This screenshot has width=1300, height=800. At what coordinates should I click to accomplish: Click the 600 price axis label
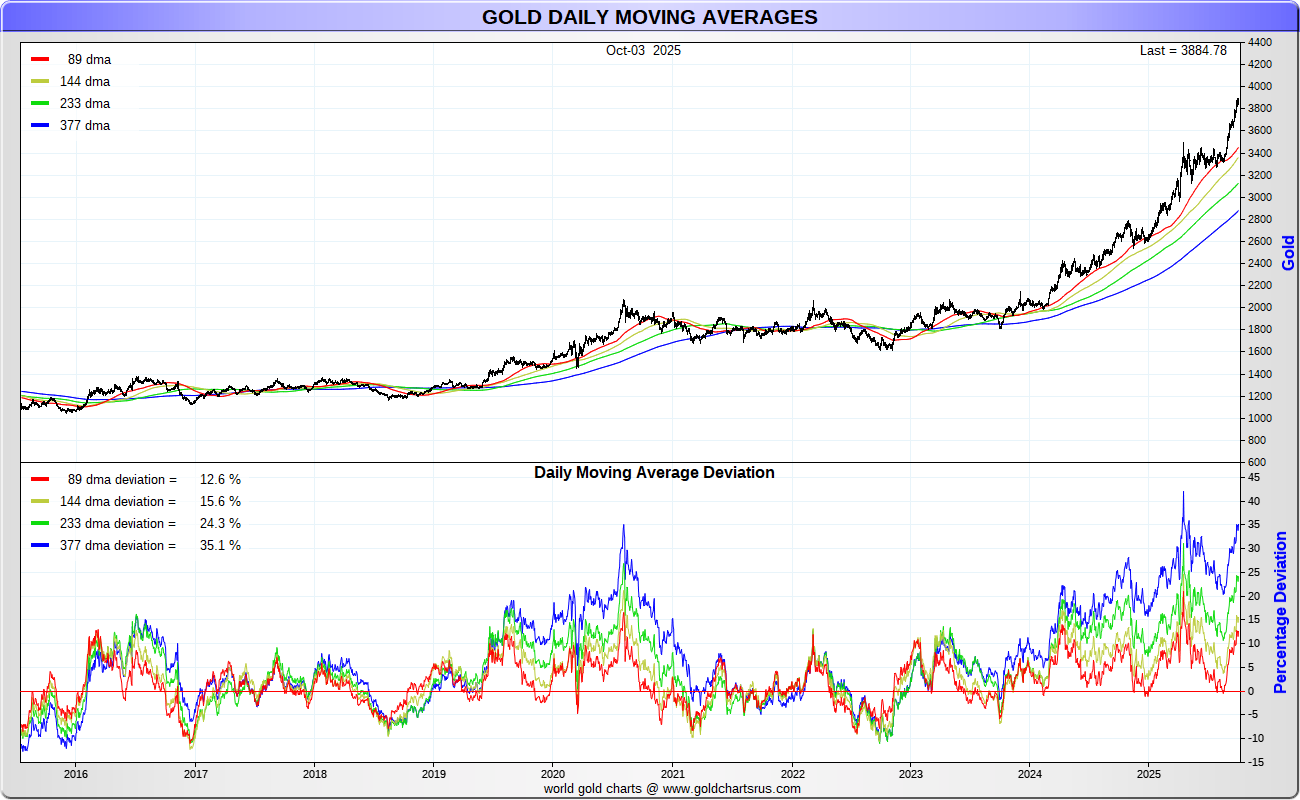point(1257,463)
